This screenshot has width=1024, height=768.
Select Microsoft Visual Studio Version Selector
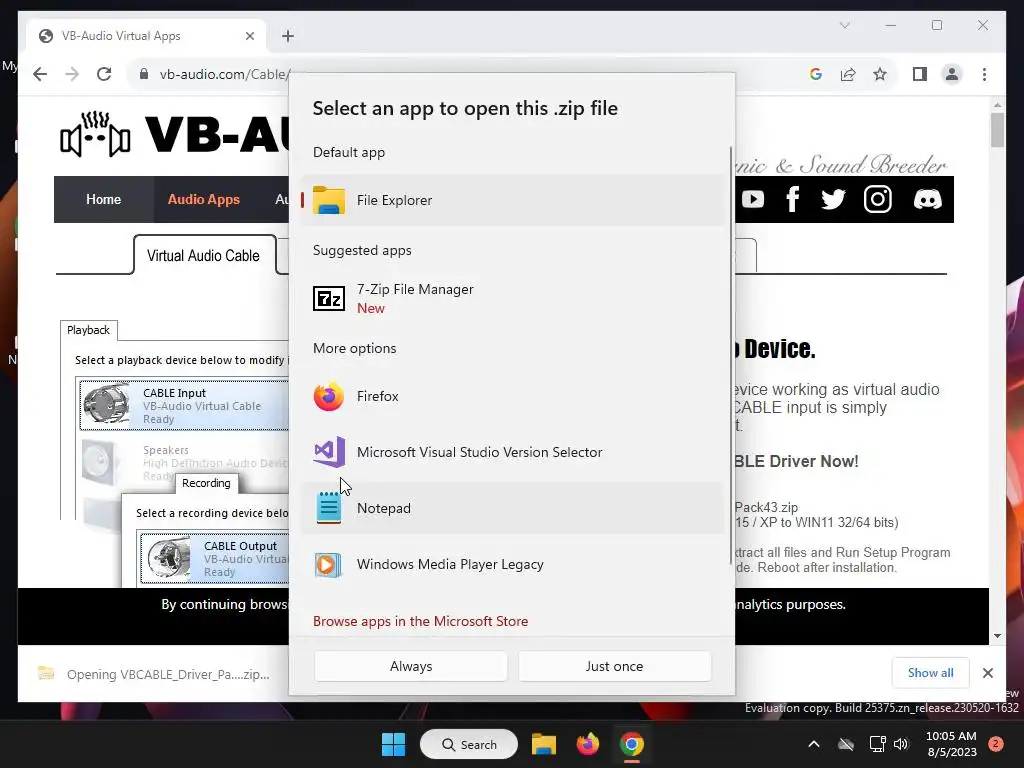tap(512, 452)
